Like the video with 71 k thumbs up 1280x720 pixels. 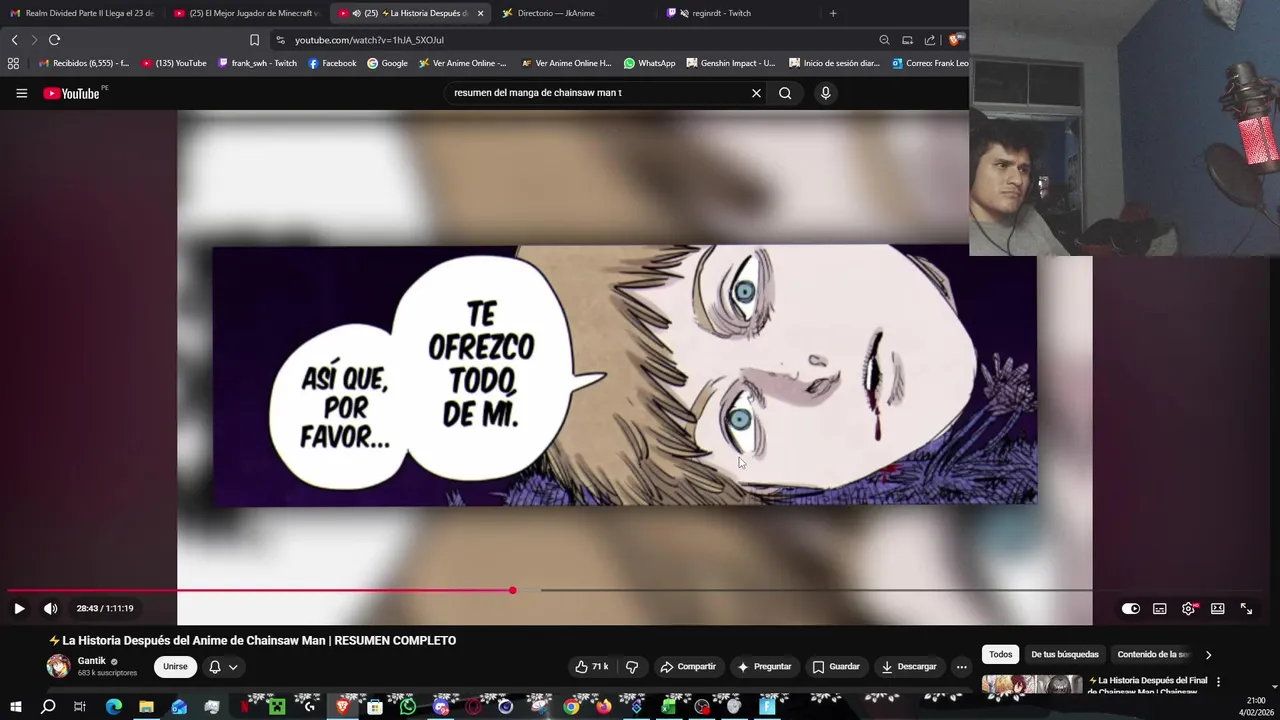[592, 667]
